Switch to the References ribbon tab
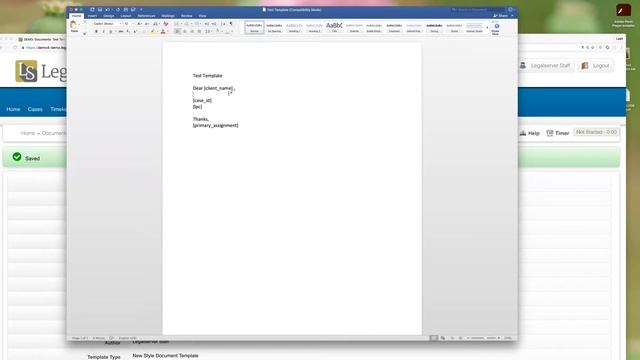This screenshot has height=360, width=640. point(146,16)
